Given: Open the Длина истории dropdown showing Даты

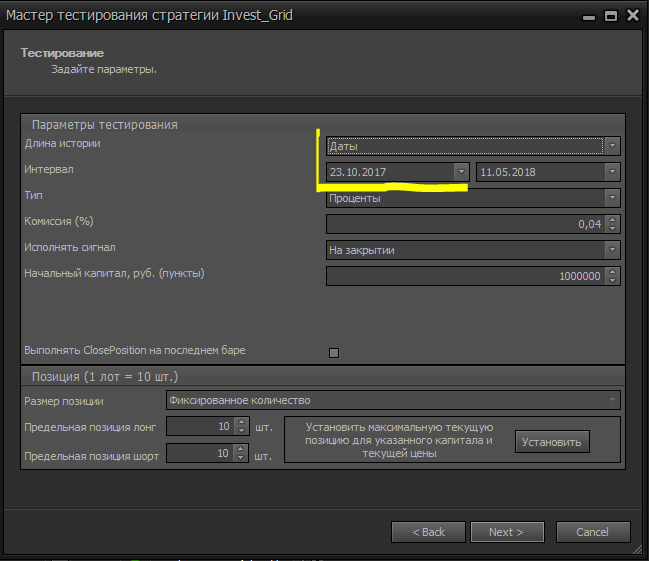Looking at the screenshot, I should (612, 146).
